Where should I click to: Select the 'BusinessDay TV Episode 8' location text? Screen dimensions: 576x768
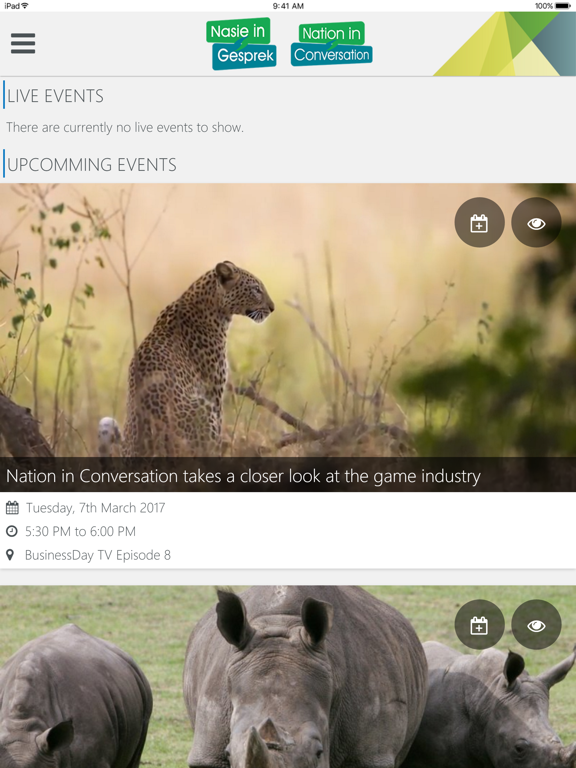point(98,555)
